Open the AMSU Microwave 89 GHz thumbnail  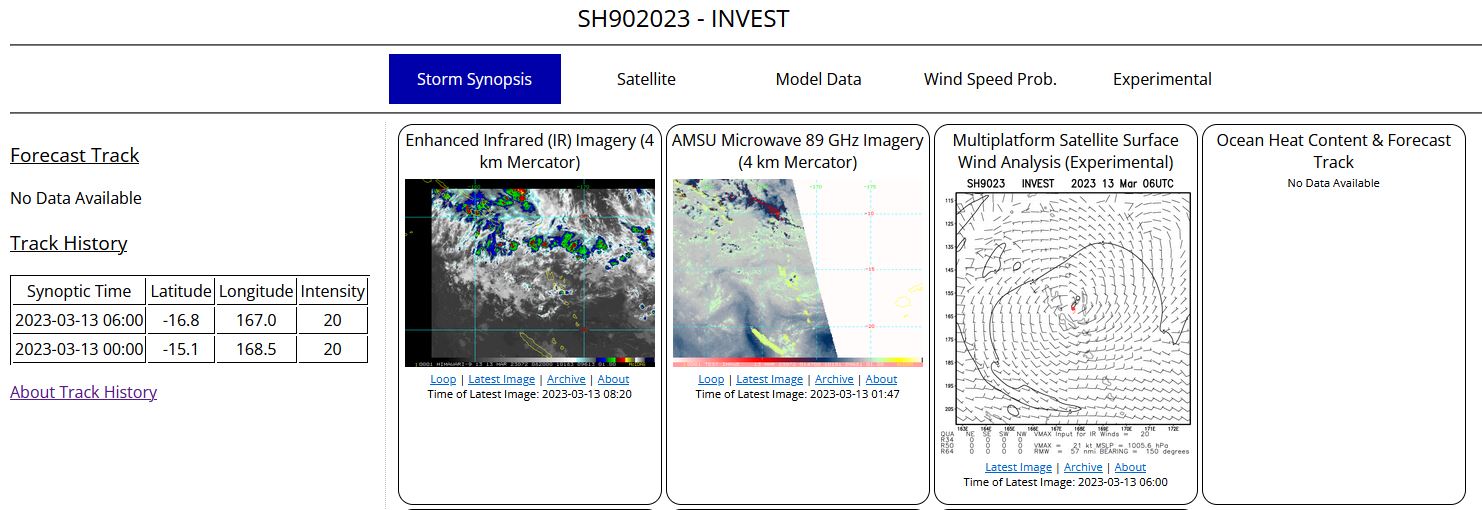pos(797,272)
